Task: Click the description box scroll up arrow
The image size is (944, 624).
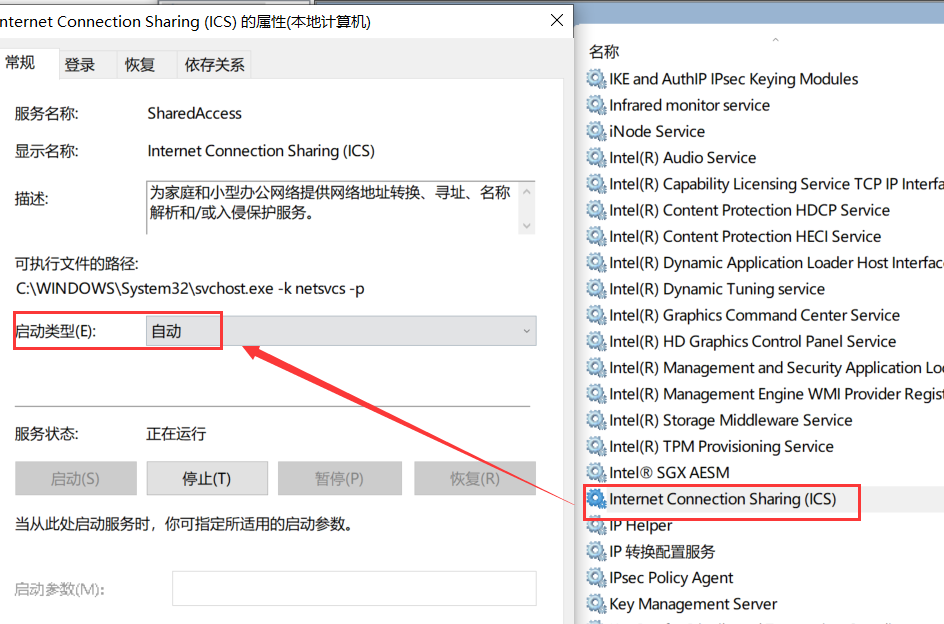Action: point(527,192)
